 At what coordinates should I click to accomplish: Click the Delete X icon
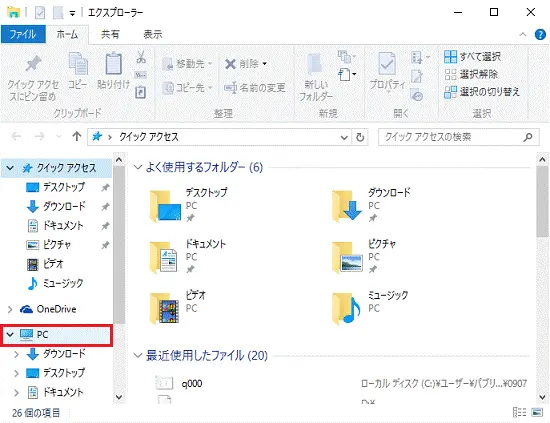(x=230, y=64)
